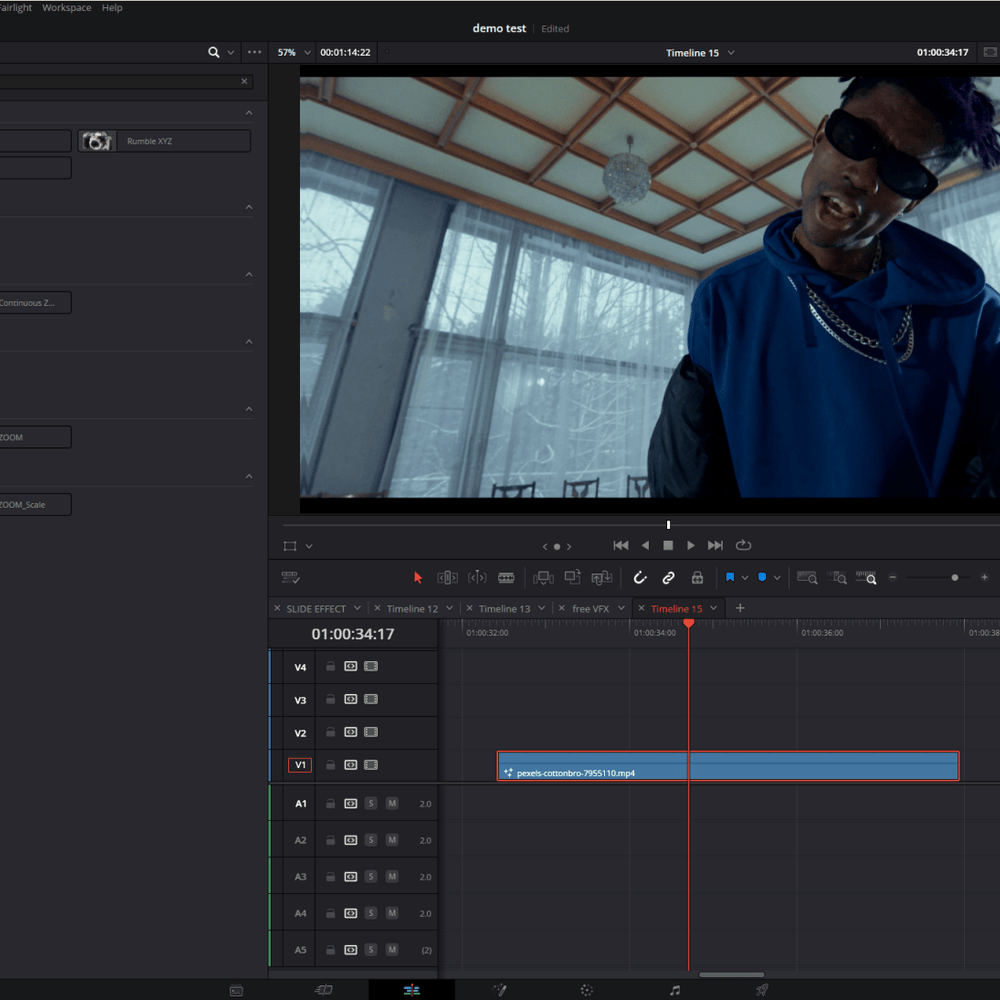Add a new timeline tab with plus
Viewport: 1000px width, 1000px height.
740,608
